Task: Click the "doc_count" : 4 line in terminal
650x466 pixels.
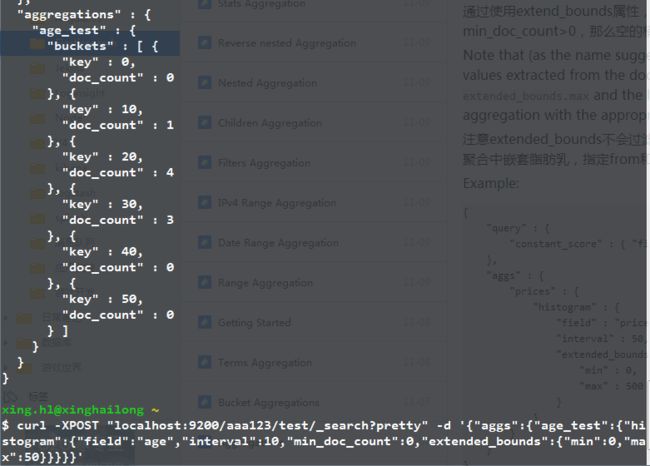Action: [x=118, y=172]
